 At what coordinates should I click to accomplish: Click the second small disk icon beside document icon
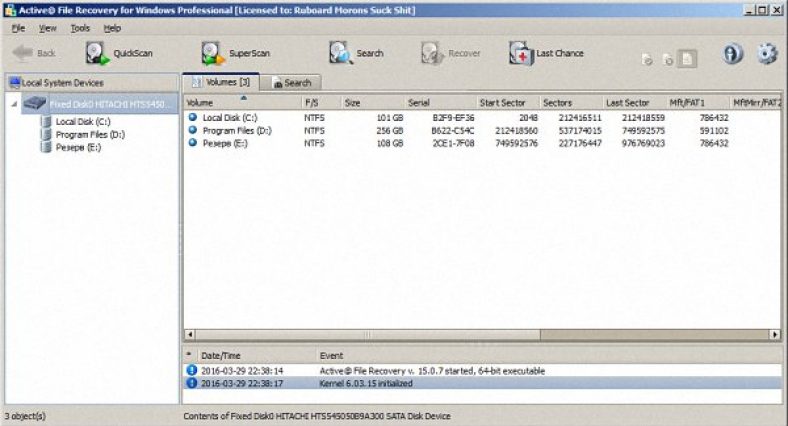(x=668, y=60)
